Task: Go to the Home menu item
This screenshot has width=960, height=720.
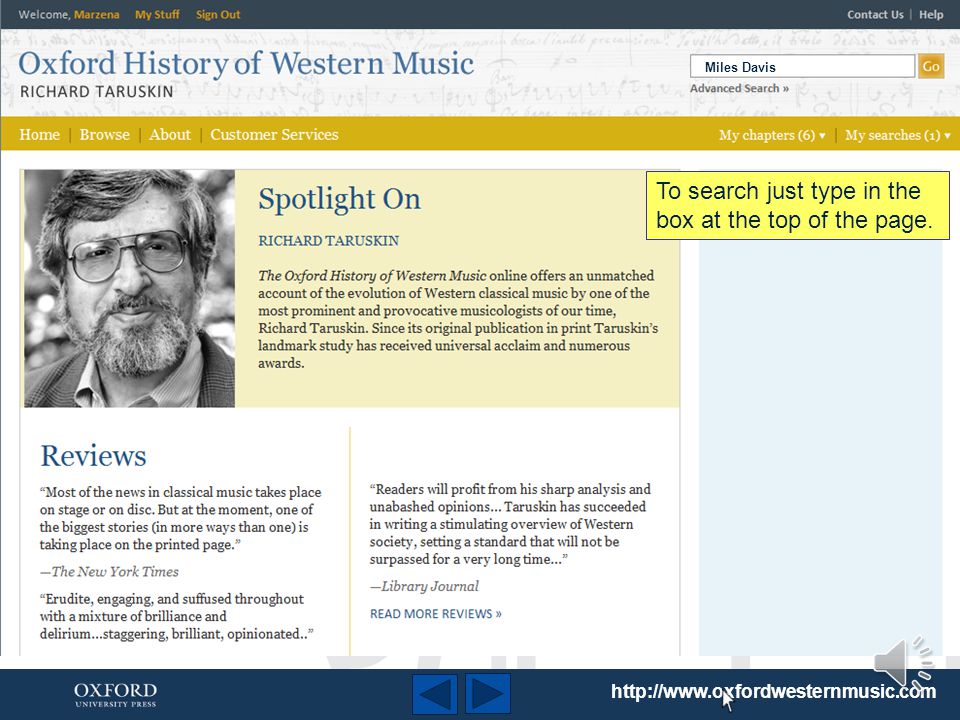Action: [39, 134]
